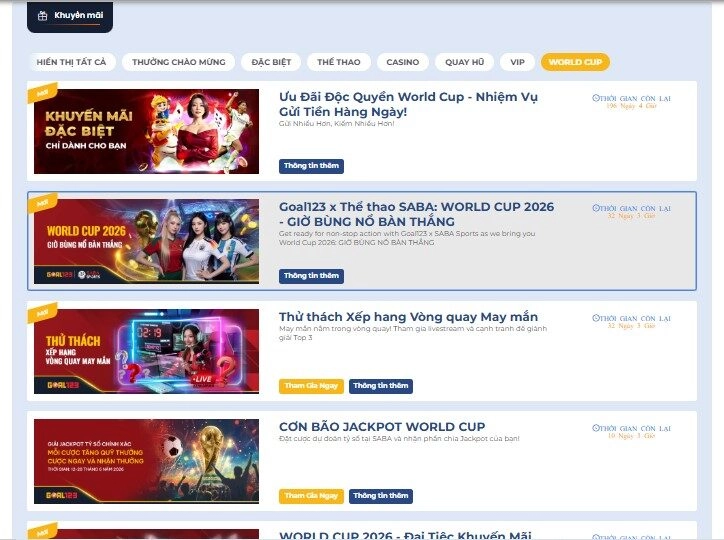Screen dimensions: 724x540
Task: Select the WORLD CUP filter tab
Action: (x=575, y=62)
